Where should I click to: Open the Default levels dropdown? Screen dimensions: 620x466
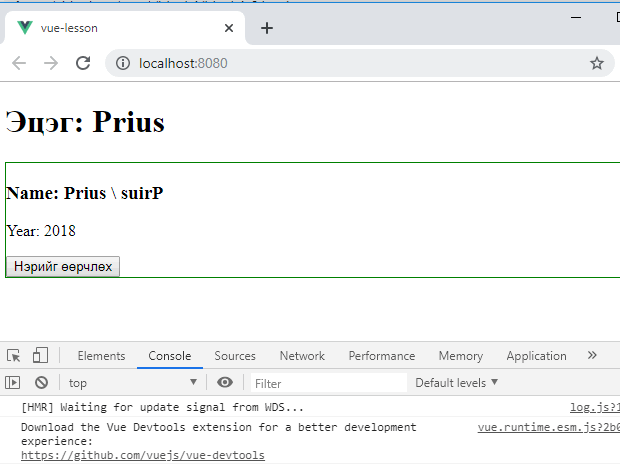pos(456,383)
